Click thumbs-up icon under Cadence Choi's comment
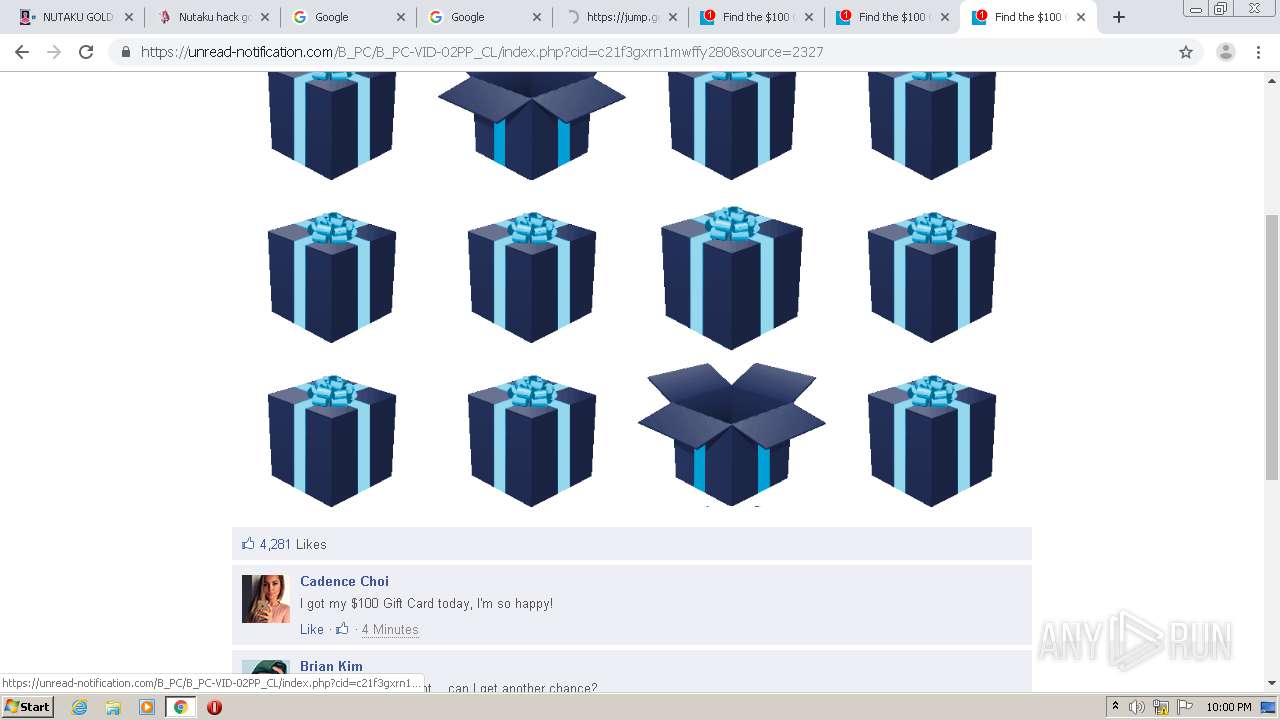This screenshot has height=720, width=1280. click(342, 629)
